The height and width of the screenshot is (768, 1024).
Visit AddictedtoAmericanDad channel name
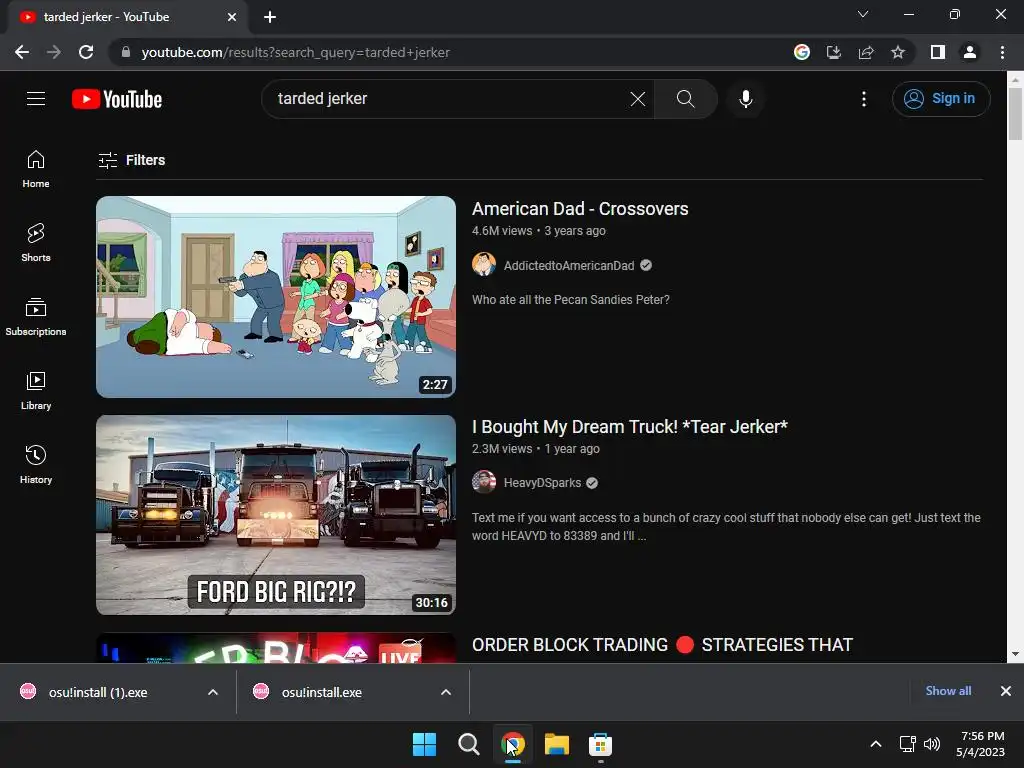click(x=569, y=266)
